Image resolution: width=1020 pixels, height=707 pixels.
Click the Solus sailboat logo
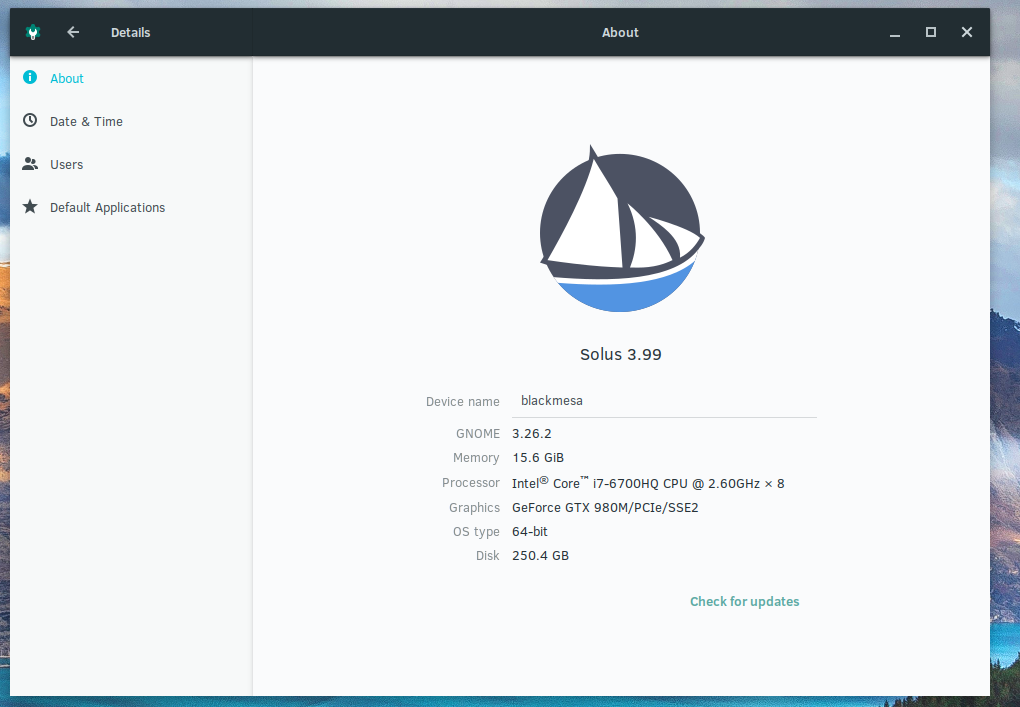[621, 229]
